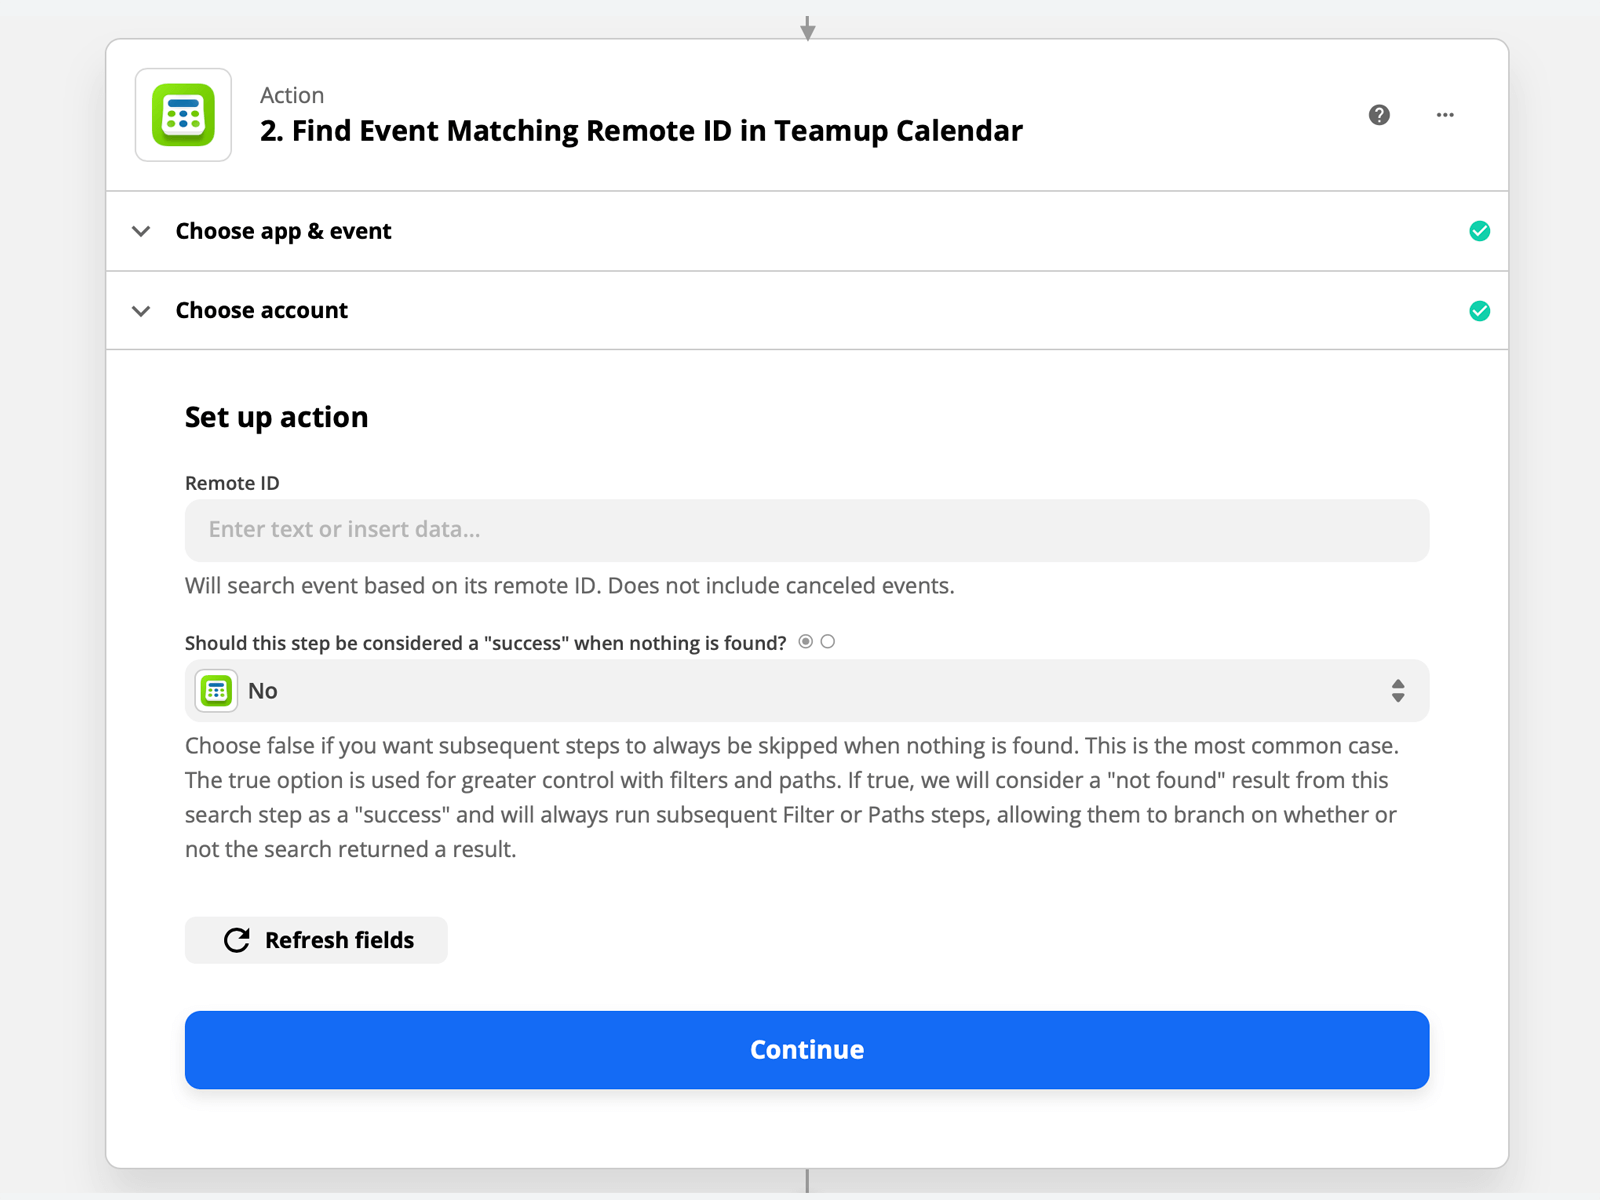Image resolution: width=1600 pixels, height=1200 pixels.
Task: Click the 'Action' label above the step title
Action: tap(292, 95)
